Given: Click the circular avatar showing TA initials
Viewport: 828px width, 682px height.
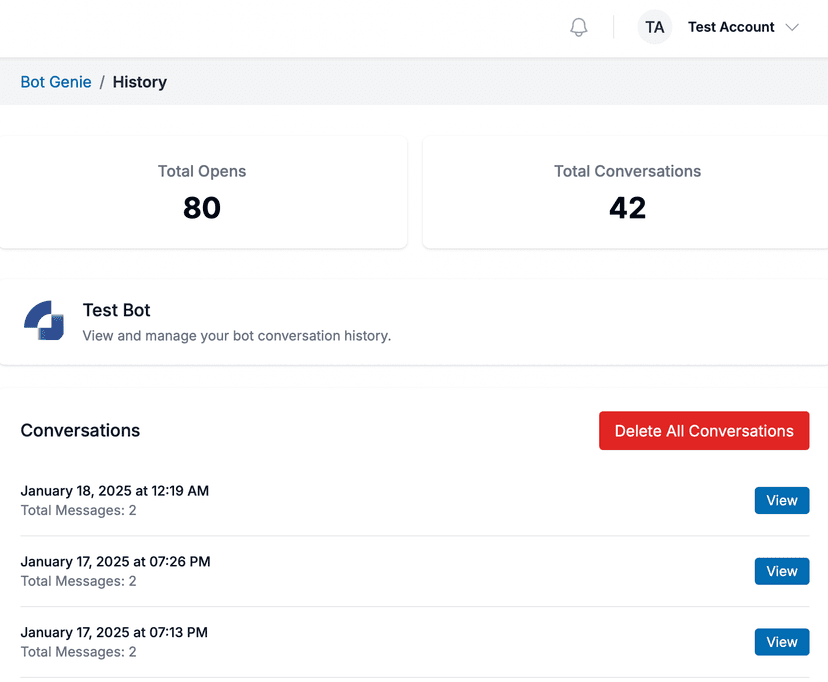Looking at the screenshot, I should pyautogui.click(x=654, y=27).
